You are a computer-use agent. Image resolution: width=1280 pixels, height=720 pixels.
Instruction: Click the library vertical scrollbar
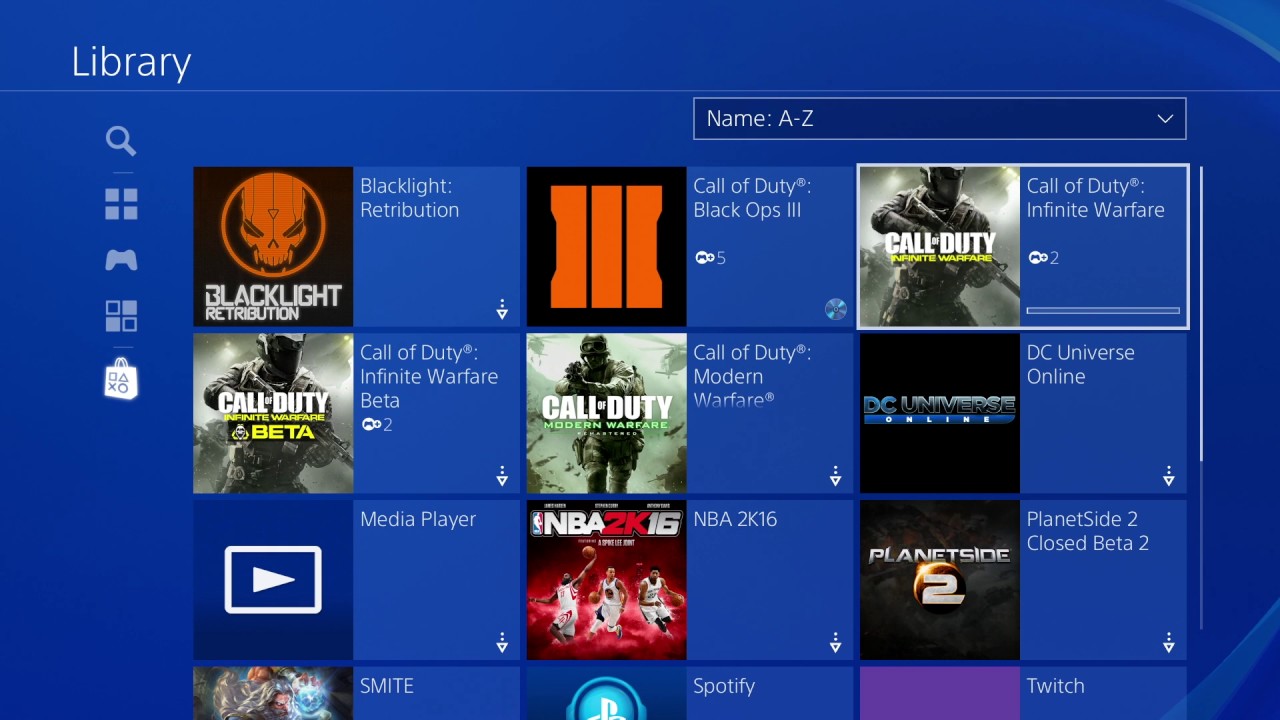pyautogui.click(x=1200, y=315)
